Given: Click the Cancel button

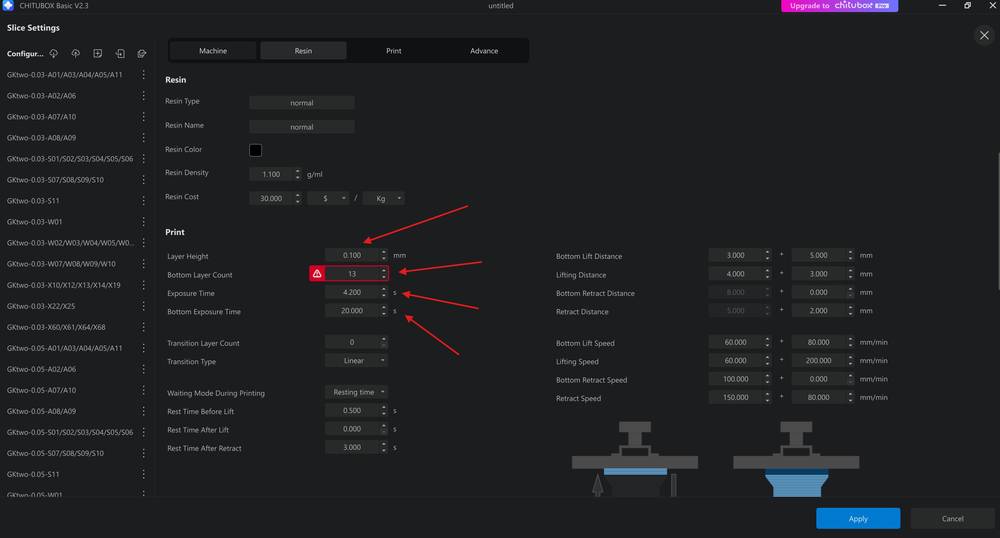Looking at the screenshot, I should [952, 518].
